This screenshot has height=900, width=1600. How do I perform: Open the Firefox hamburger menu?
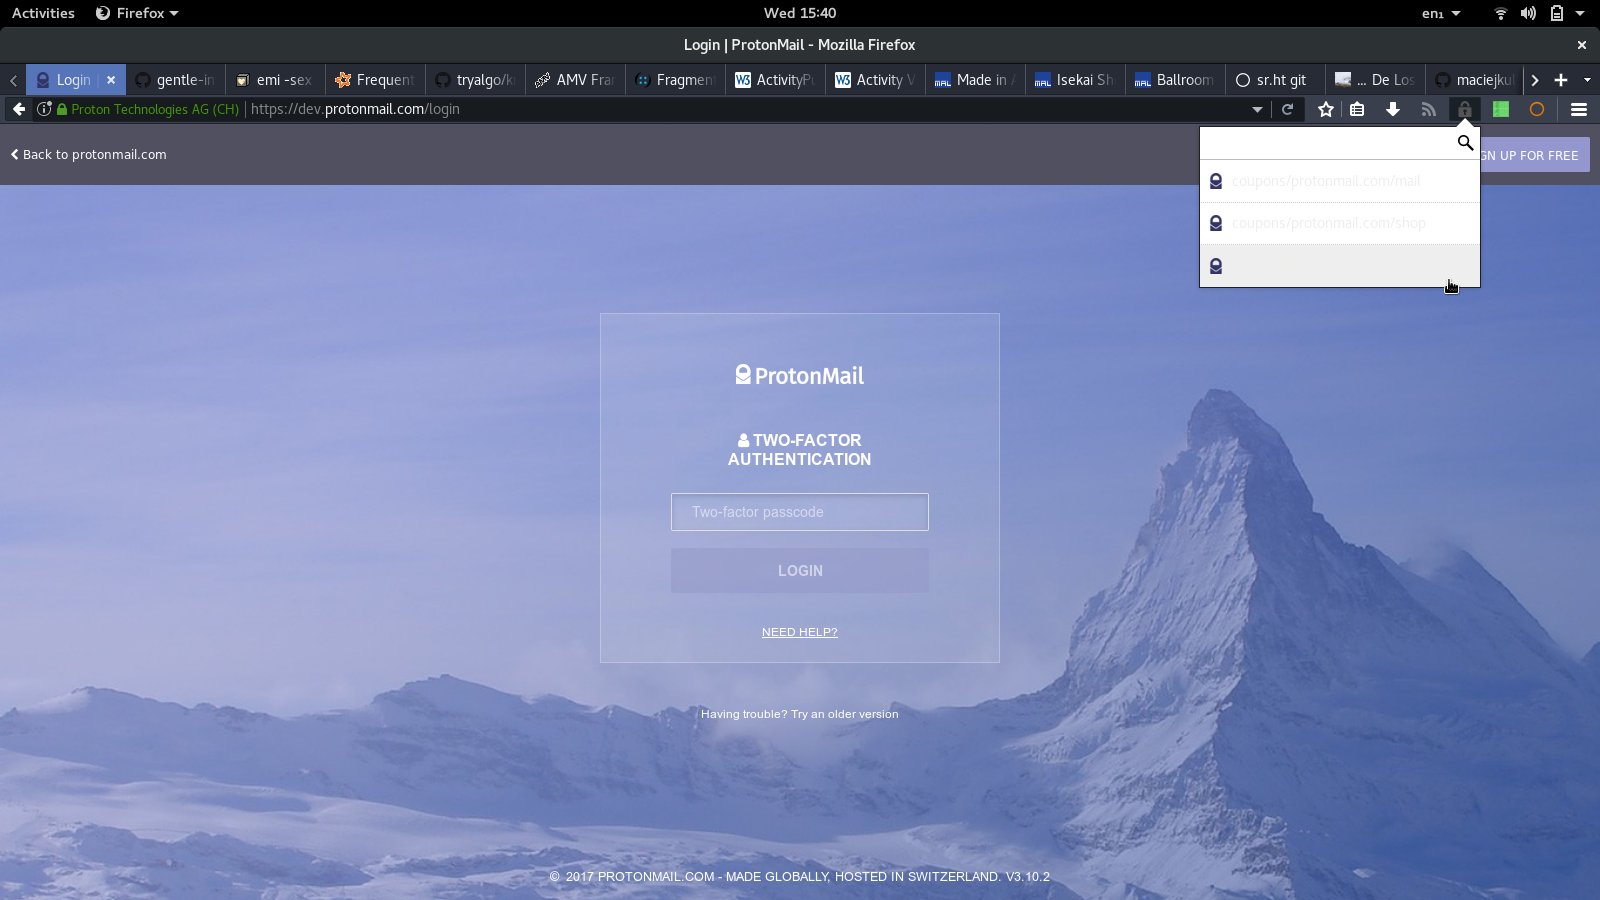(x=1579, y=109)
